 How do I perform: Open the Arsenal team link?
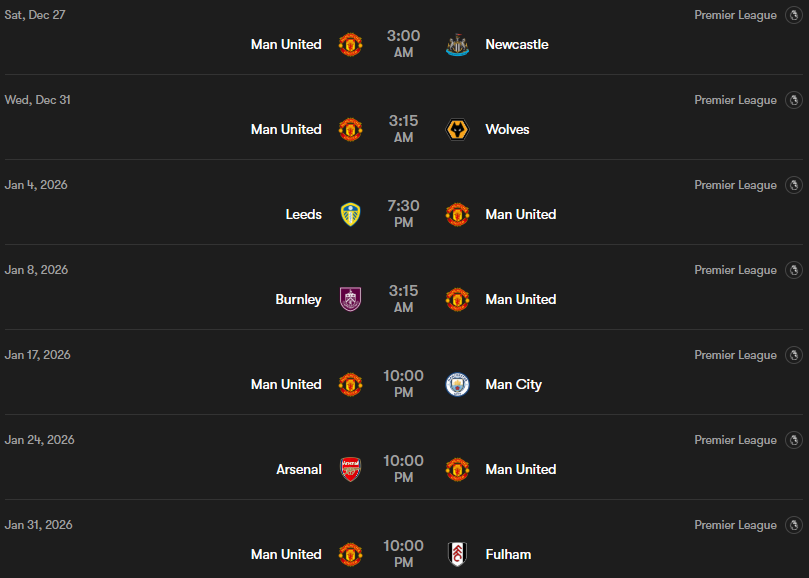click(299, 470)
